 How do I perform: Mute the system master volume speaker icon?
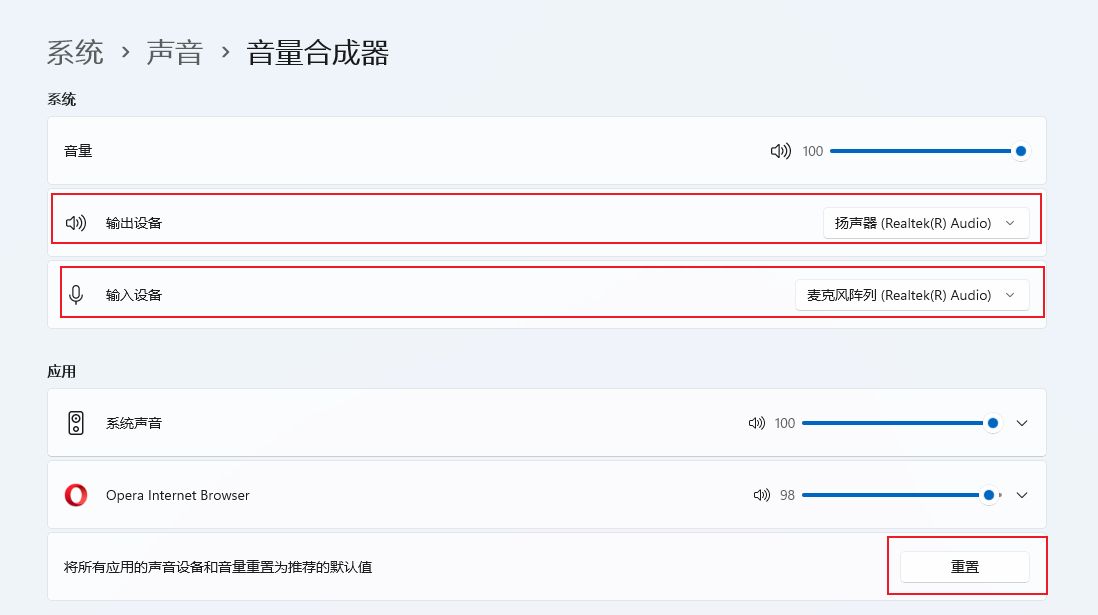point(780,151)
